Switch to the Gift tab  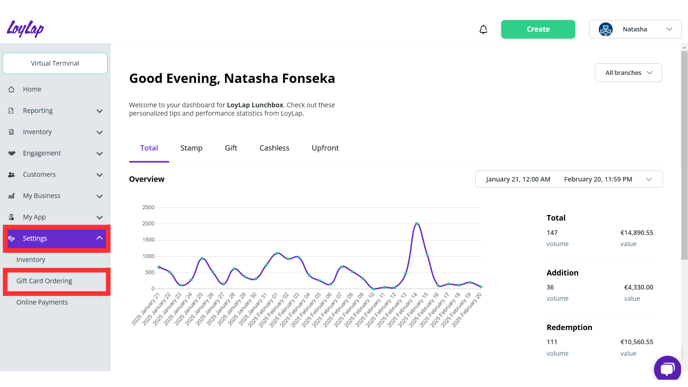click(231, 148)
